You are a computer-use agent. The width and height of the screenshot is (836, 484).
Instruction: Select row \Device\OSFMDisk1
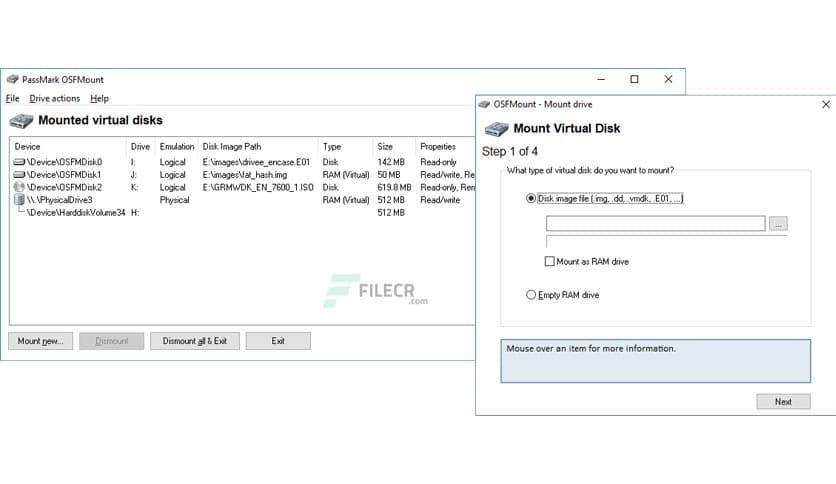coord(243,175)
